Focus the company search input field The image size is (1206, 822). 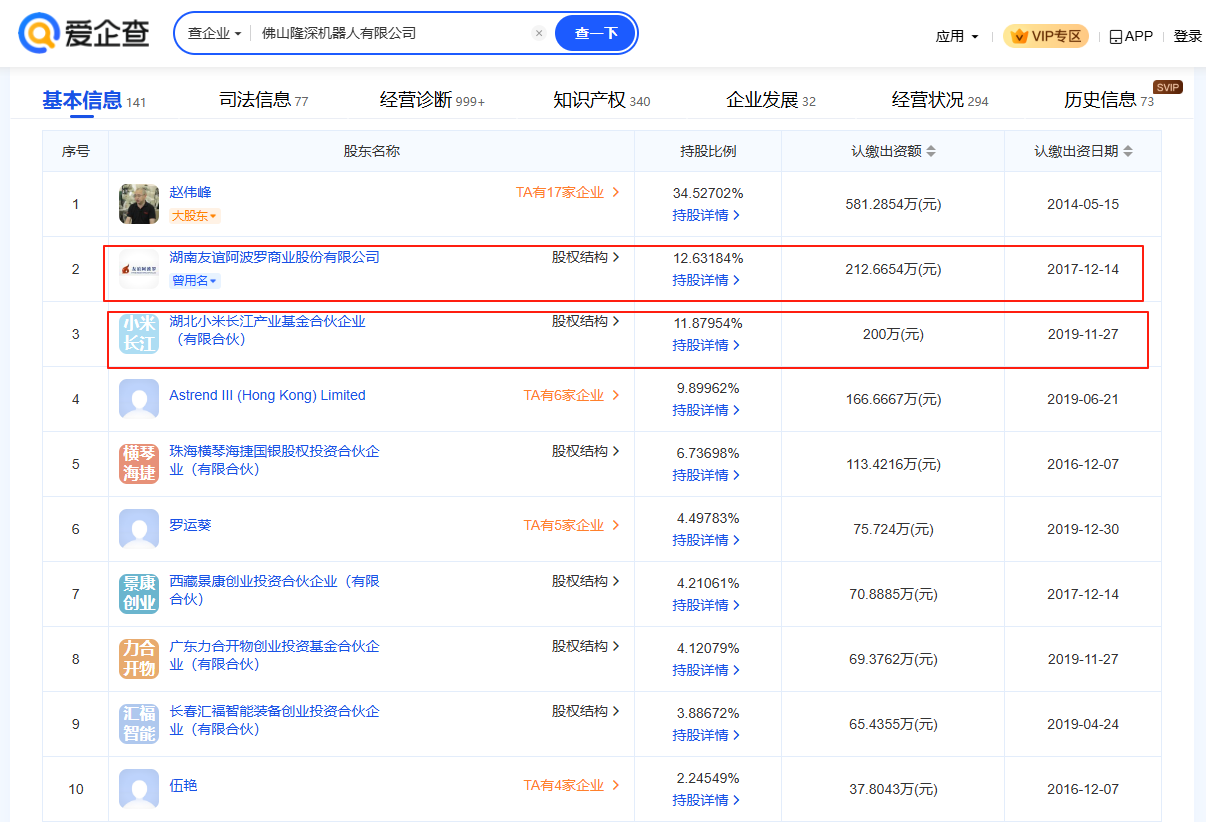(390, 33)
